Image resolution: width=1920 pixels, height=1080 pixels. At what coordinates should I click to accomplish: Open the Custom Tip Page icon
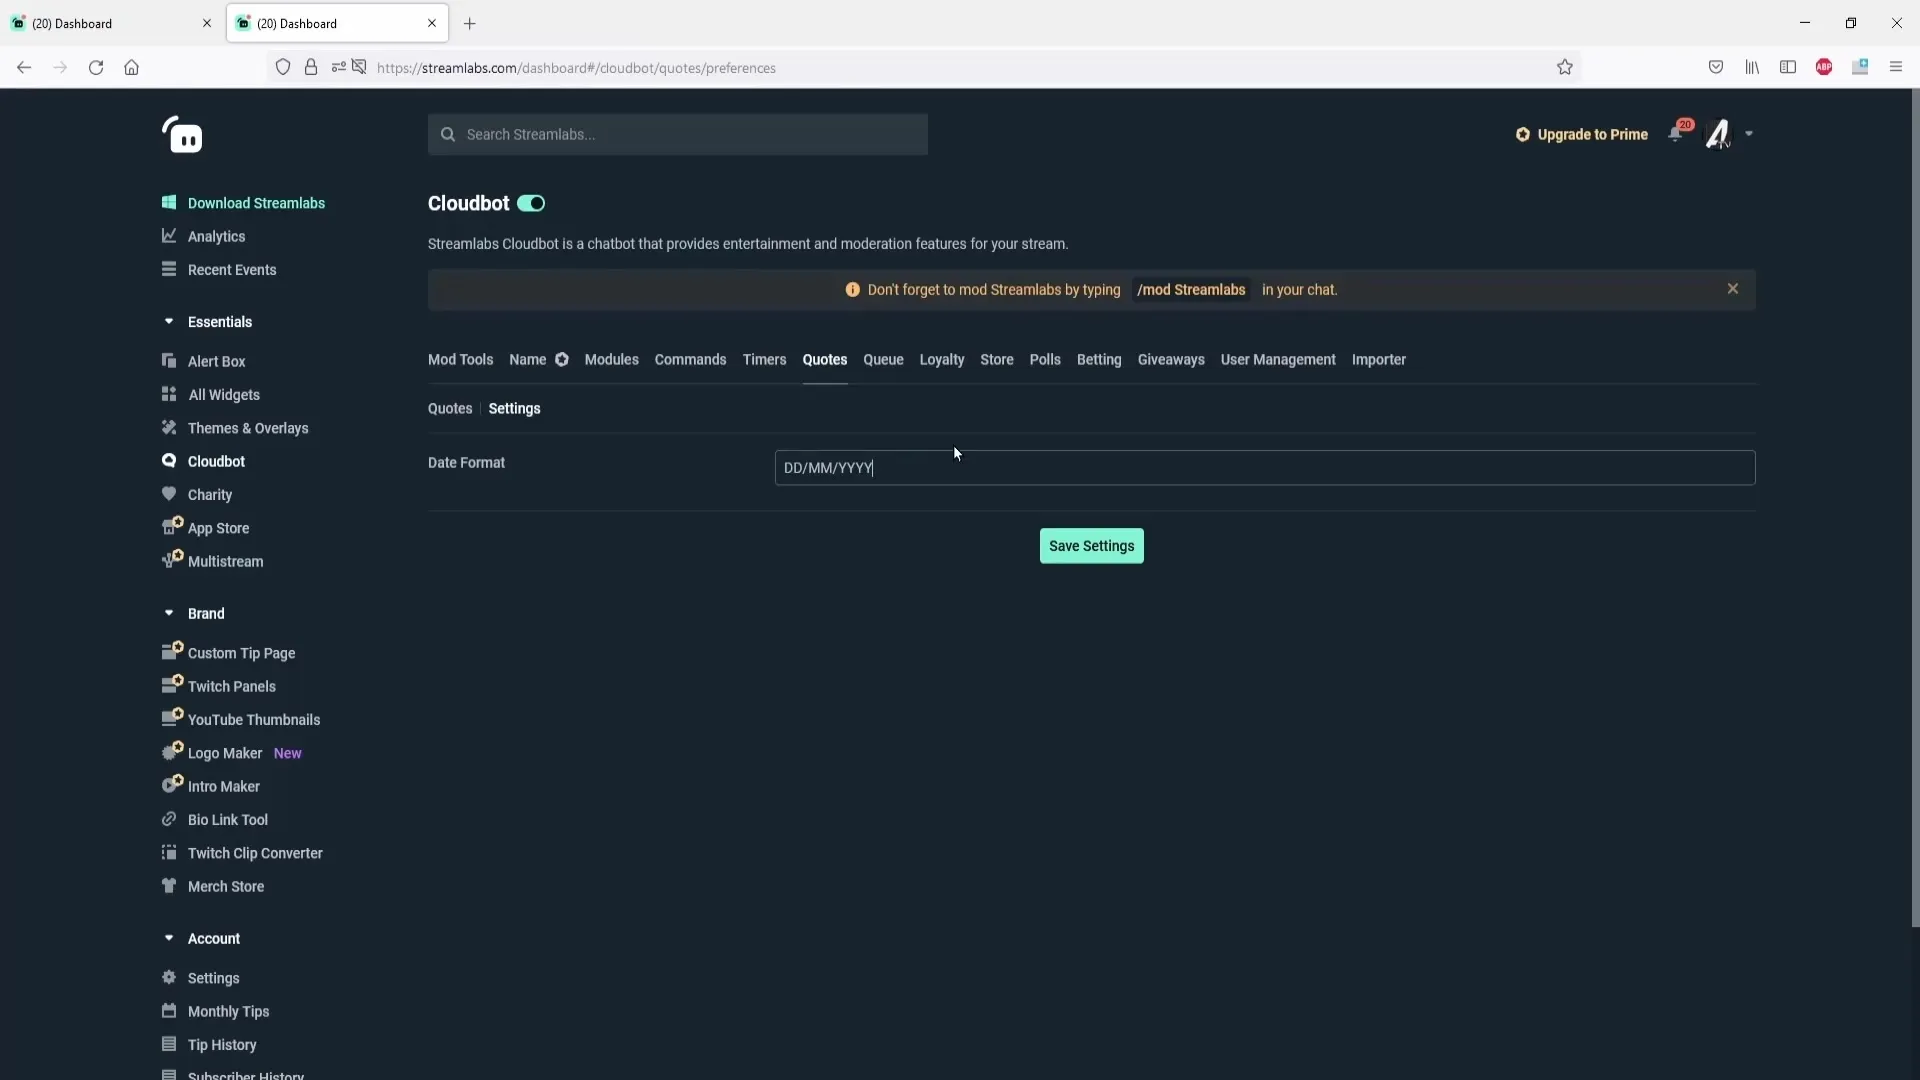click(172, 650)
